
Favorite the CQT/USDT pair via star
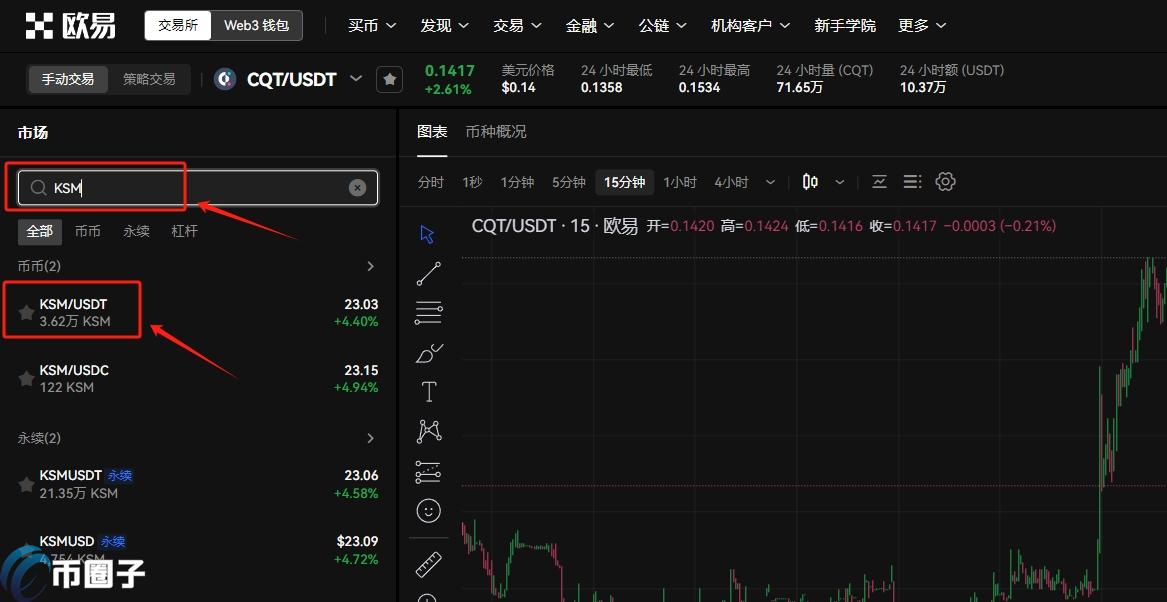click(389, 78)
